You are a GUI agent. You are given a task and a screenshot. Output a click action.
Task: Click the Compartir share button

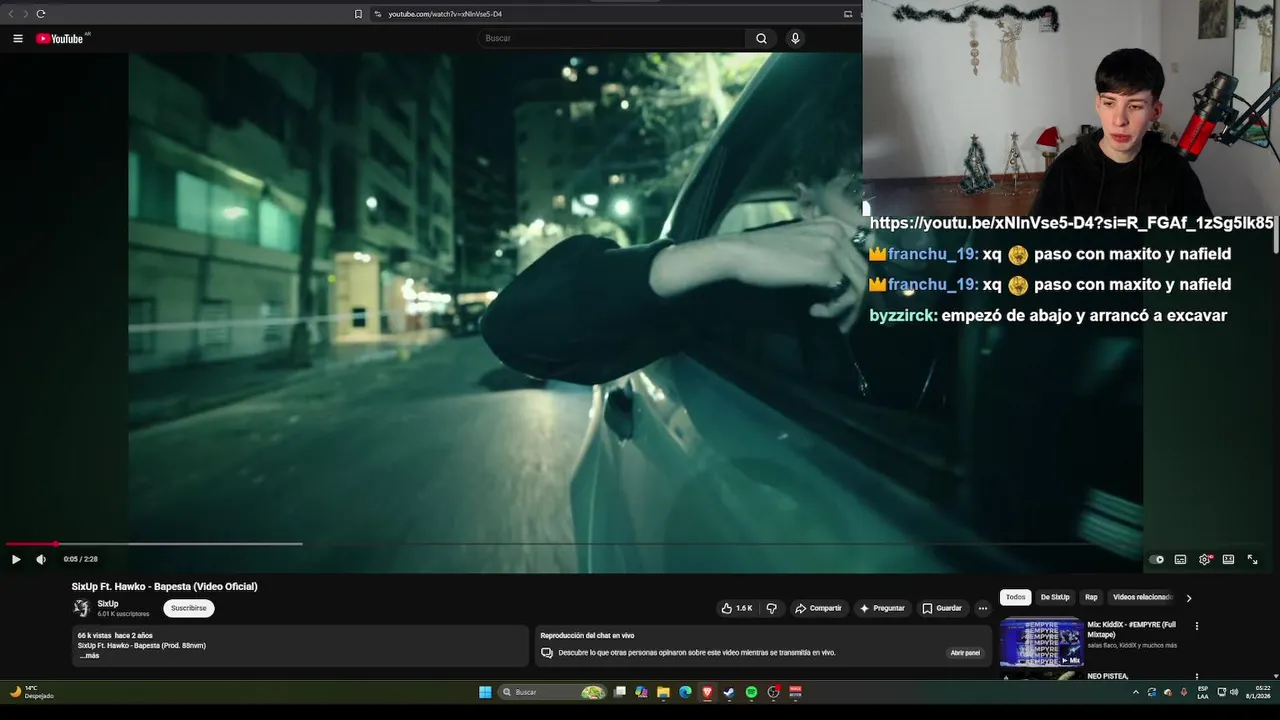pyautogui.click(x=818, y=608)
